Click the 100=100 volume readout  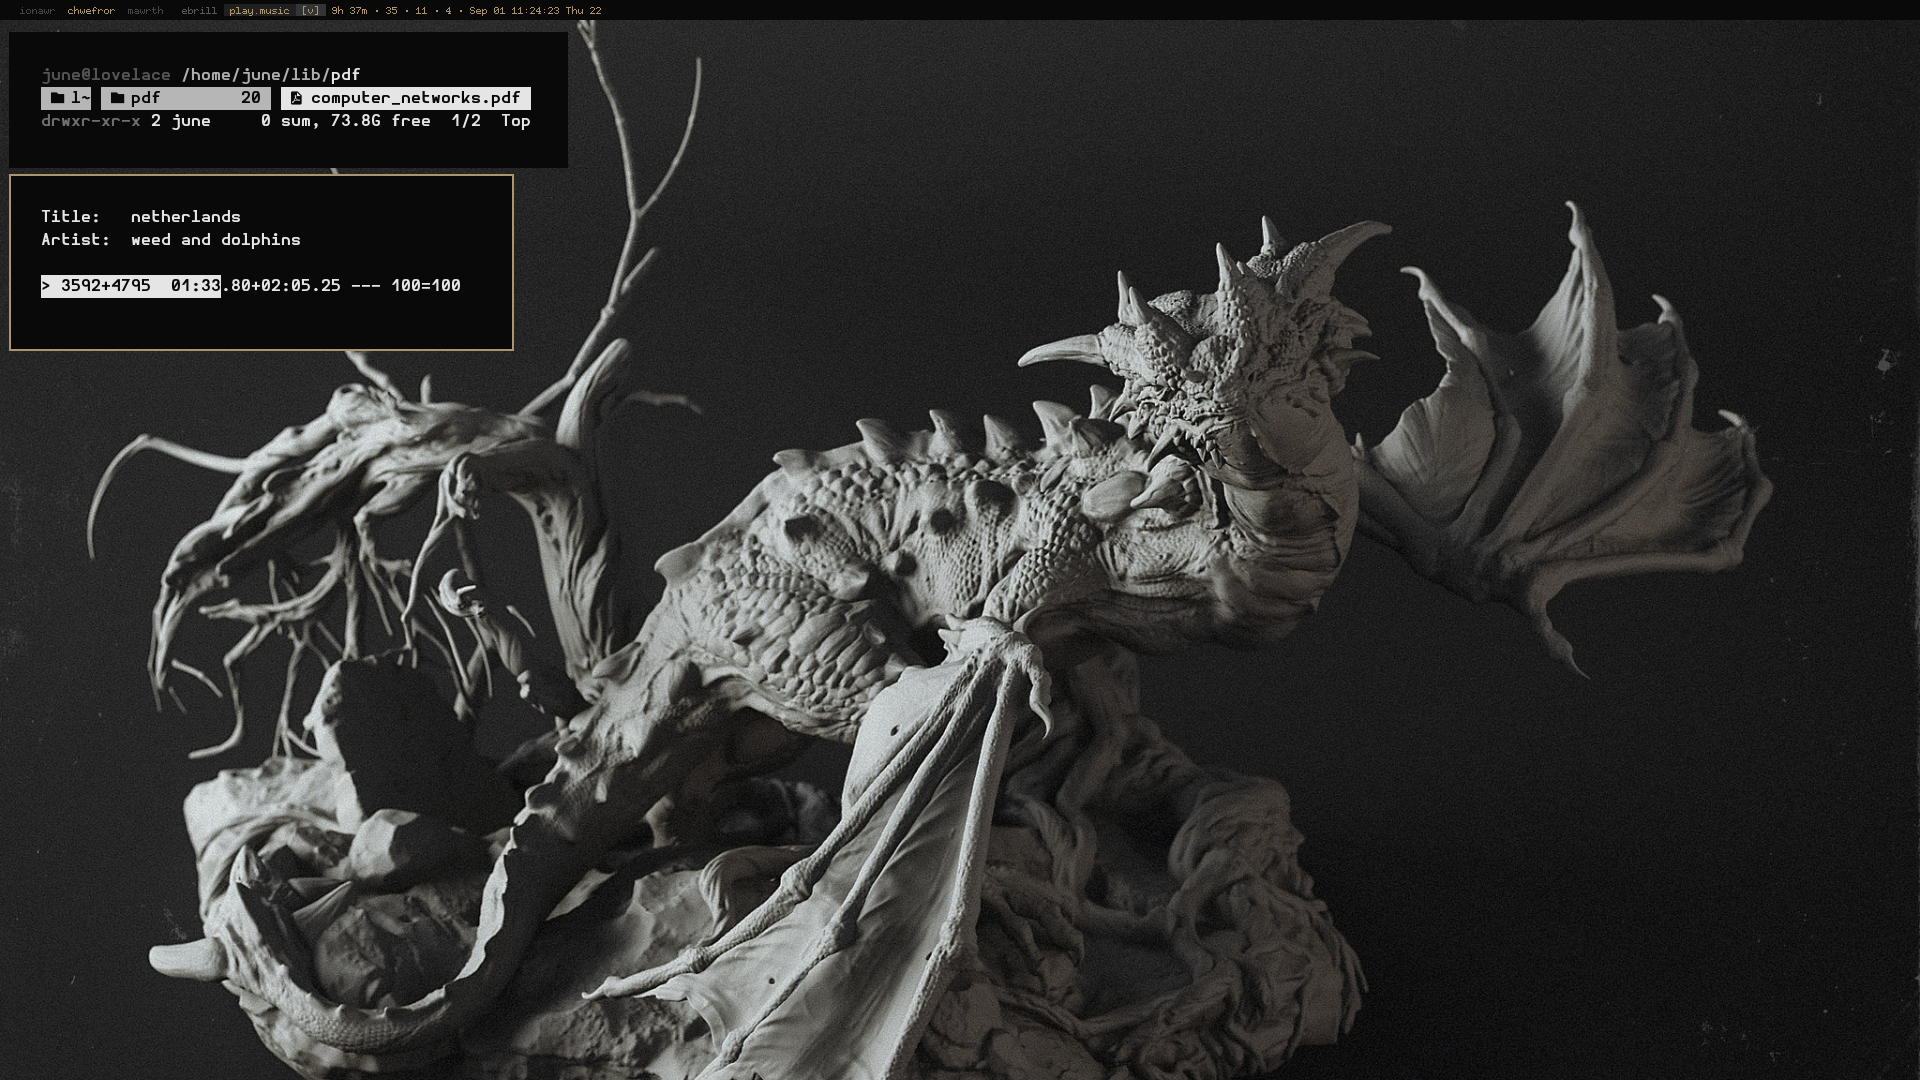pos(425,286)
